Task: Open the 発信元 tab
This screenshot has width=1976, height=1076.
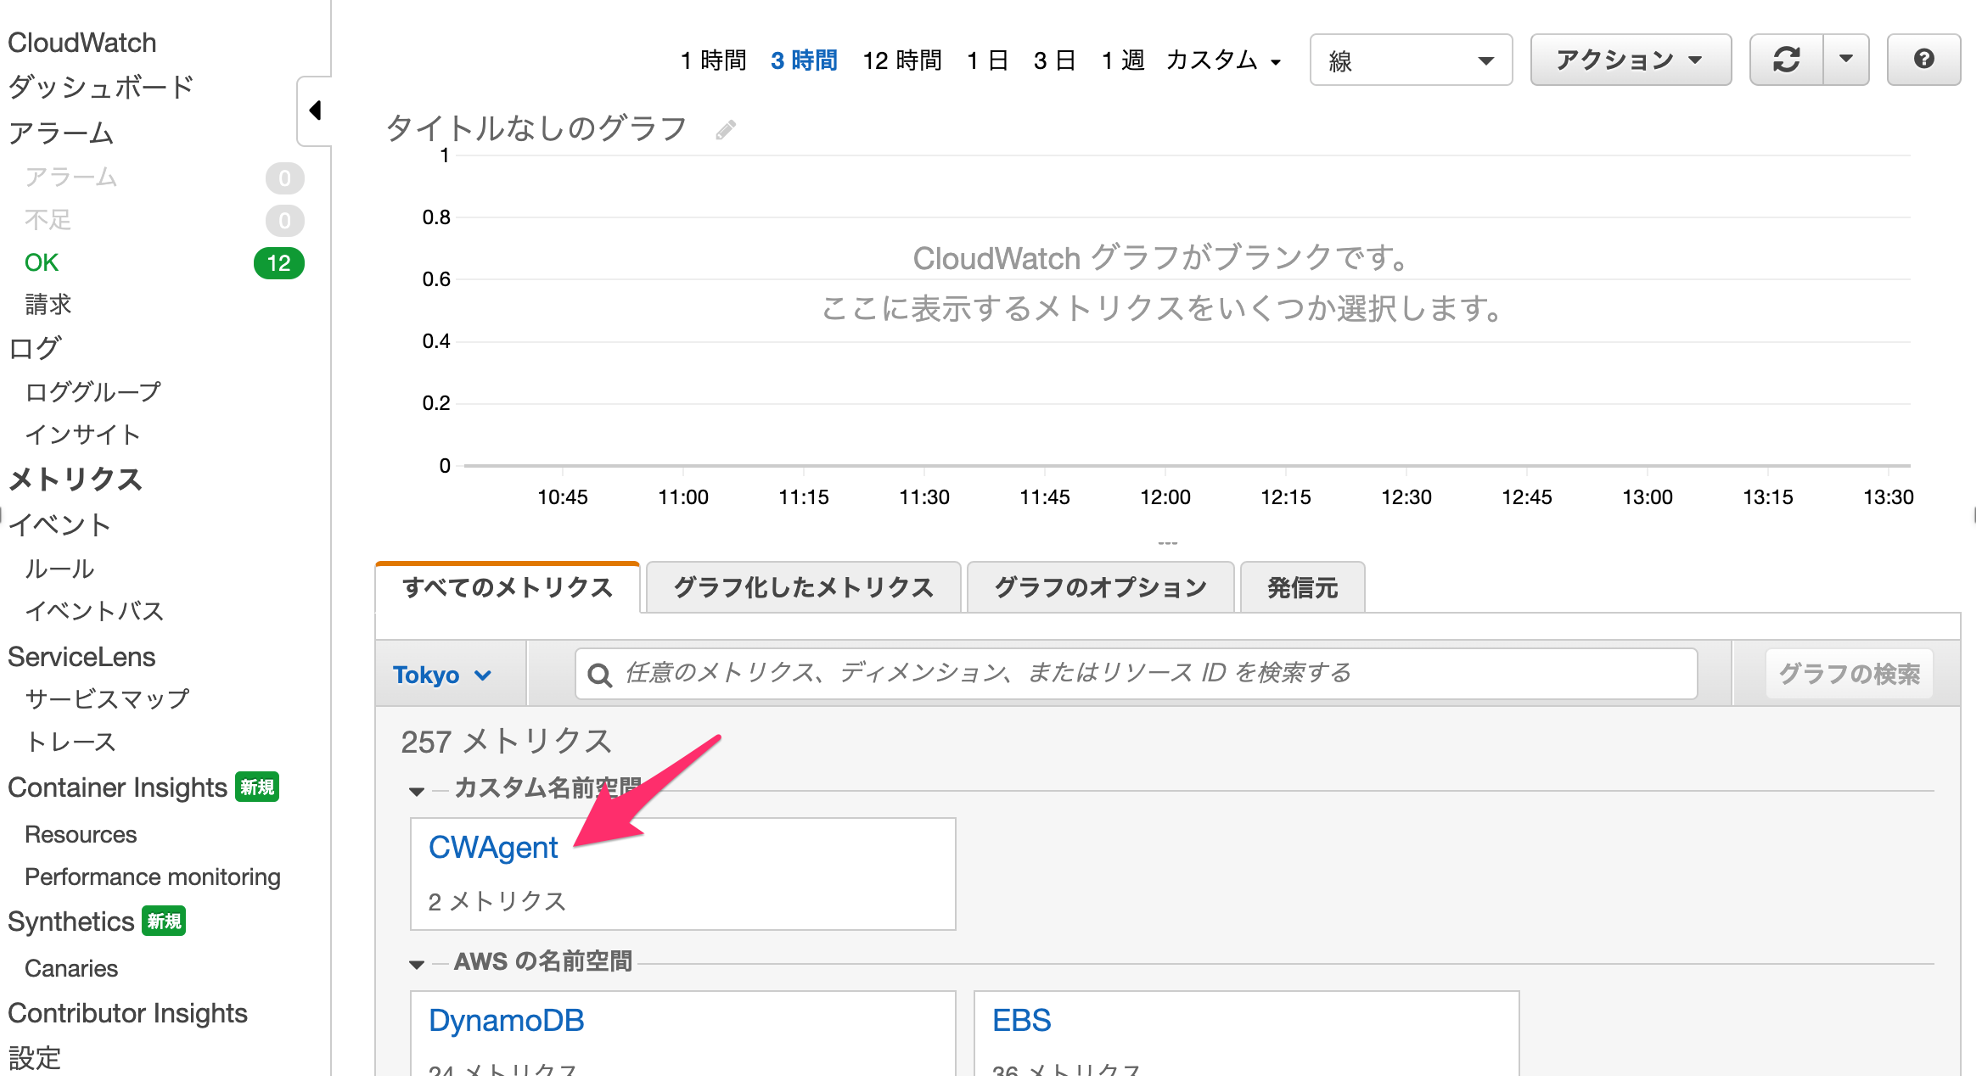Action: click(1302, 587)
